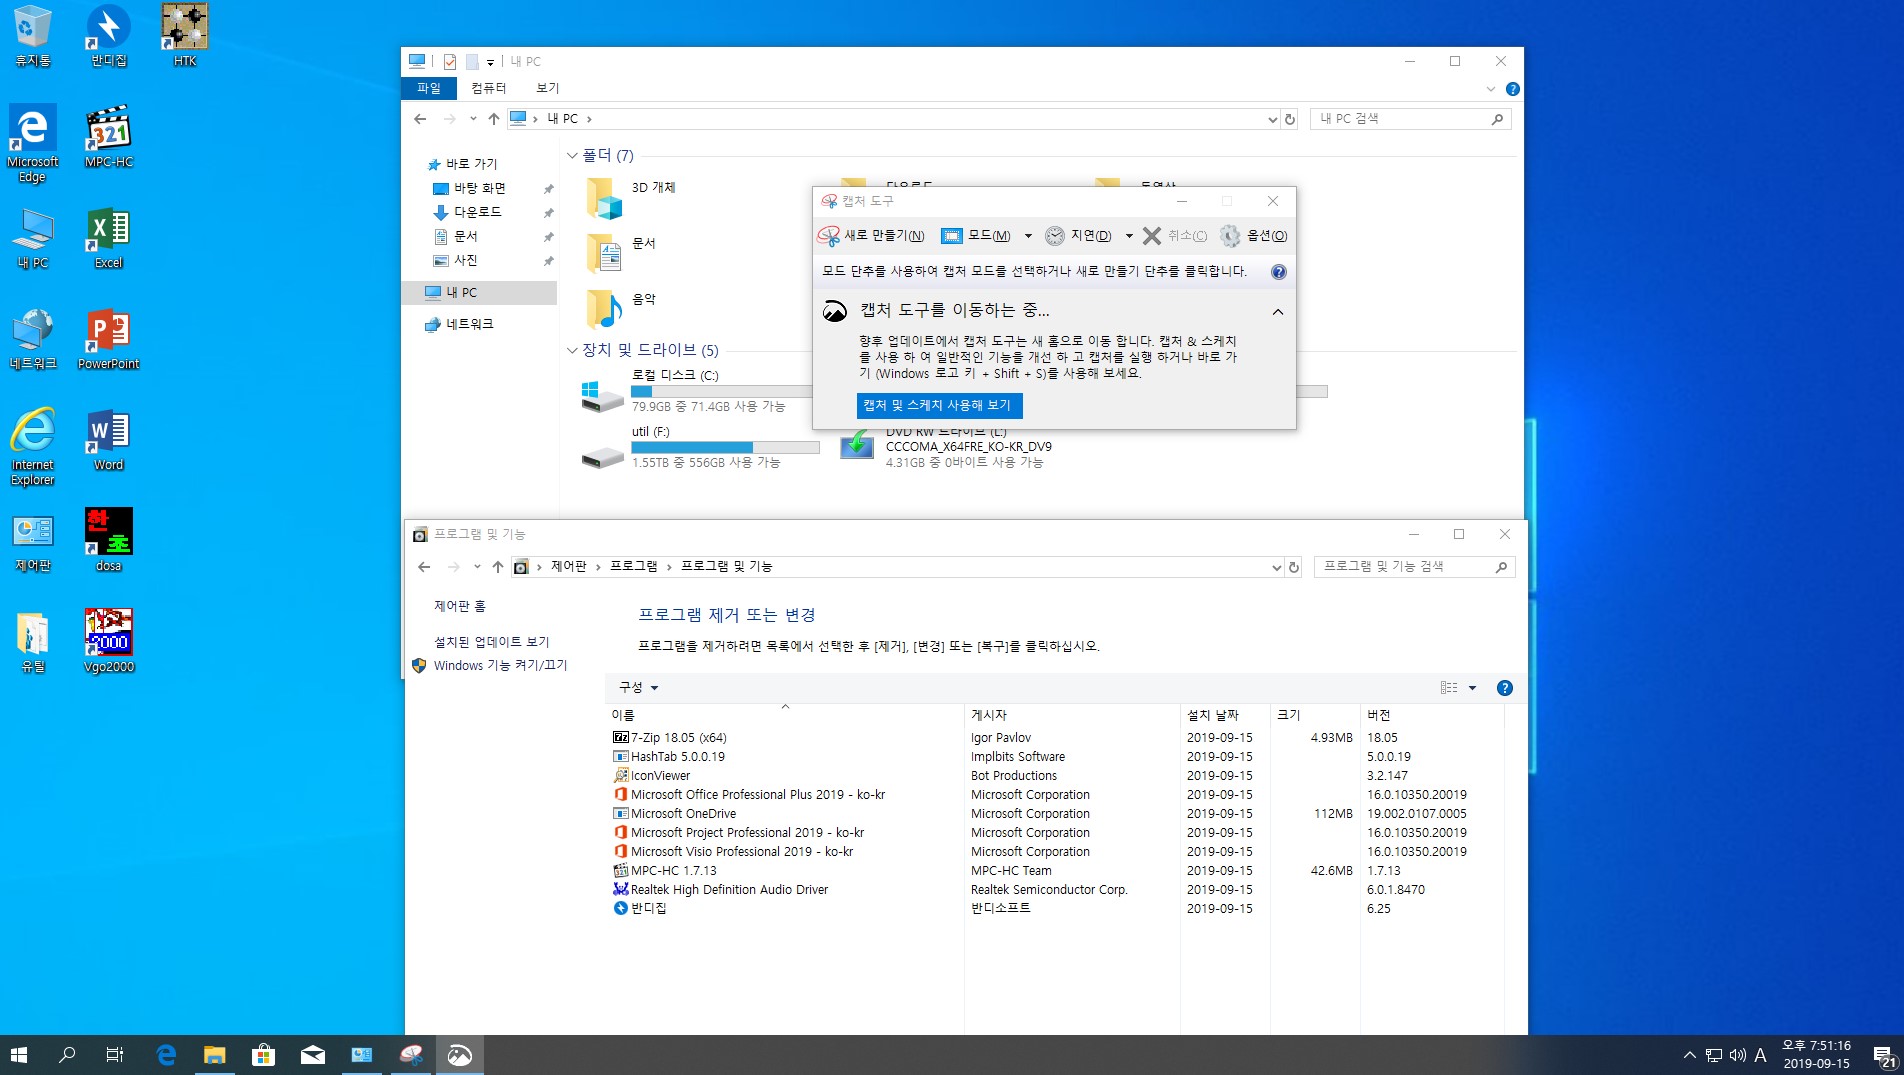Select the MPC-HC desktop shortcut
Viewport: 1904px width, 1075px height.
(x=108, y=137)
